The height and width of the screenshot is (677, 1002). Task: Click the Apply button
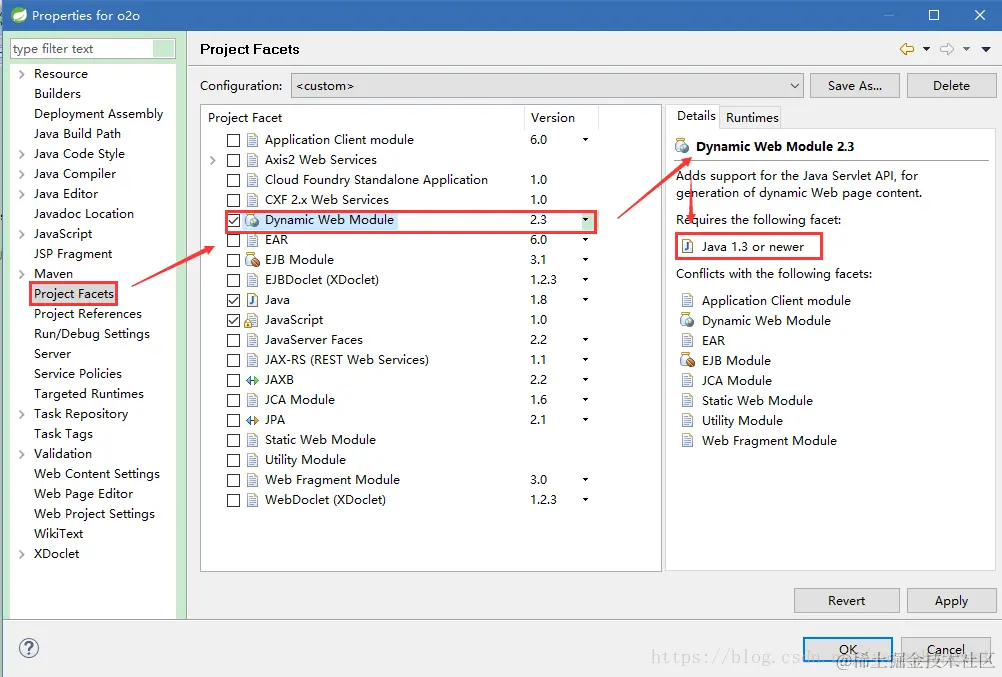click(951, 601)
